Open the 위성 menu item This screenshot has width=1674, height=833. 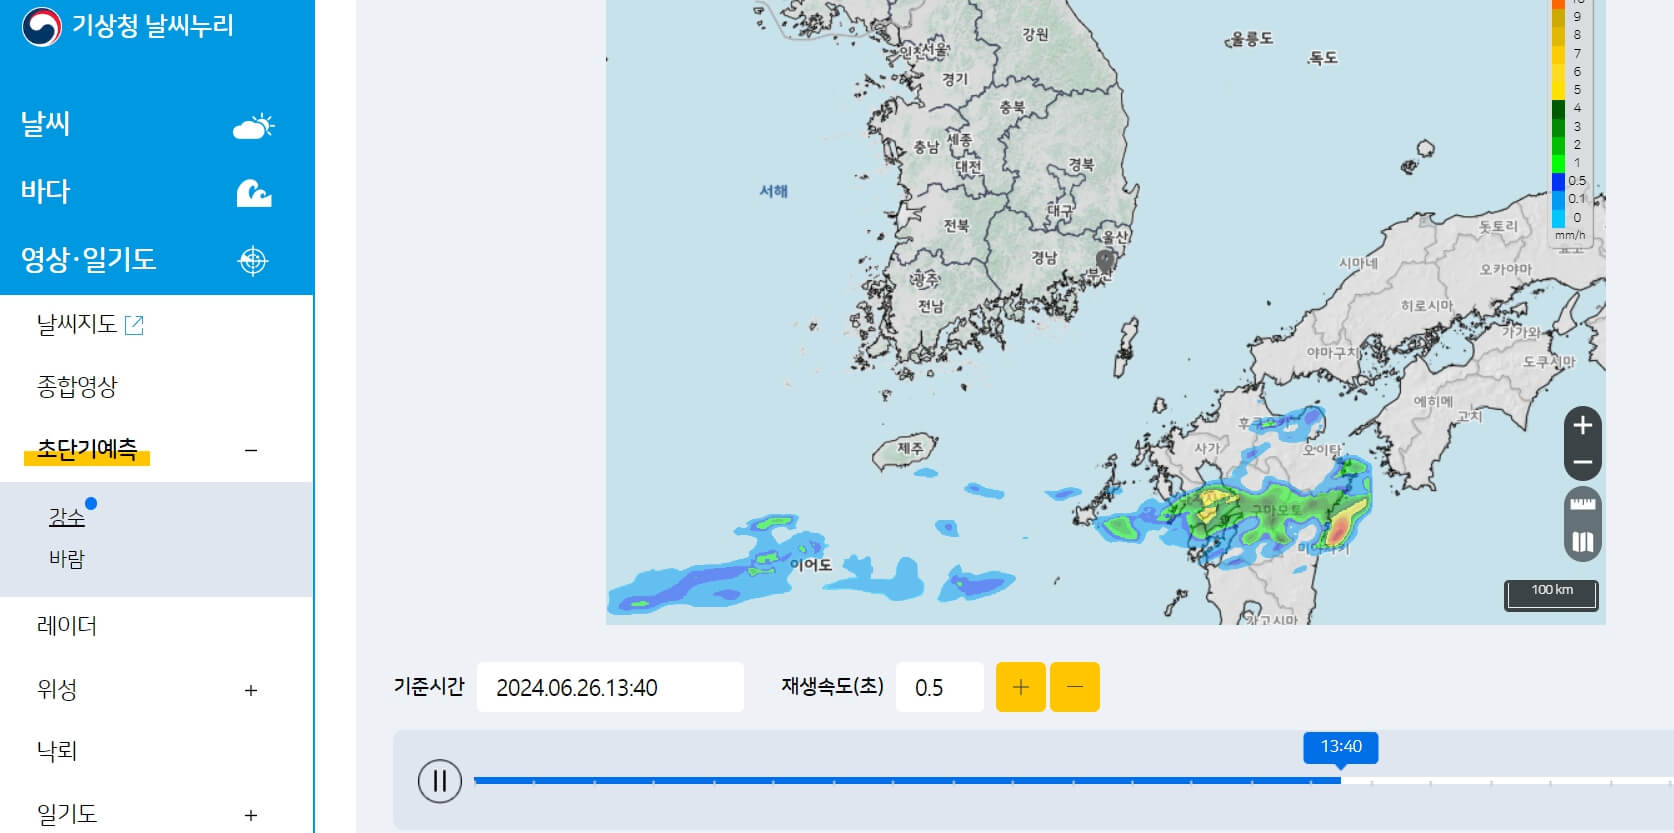[57, 689]
